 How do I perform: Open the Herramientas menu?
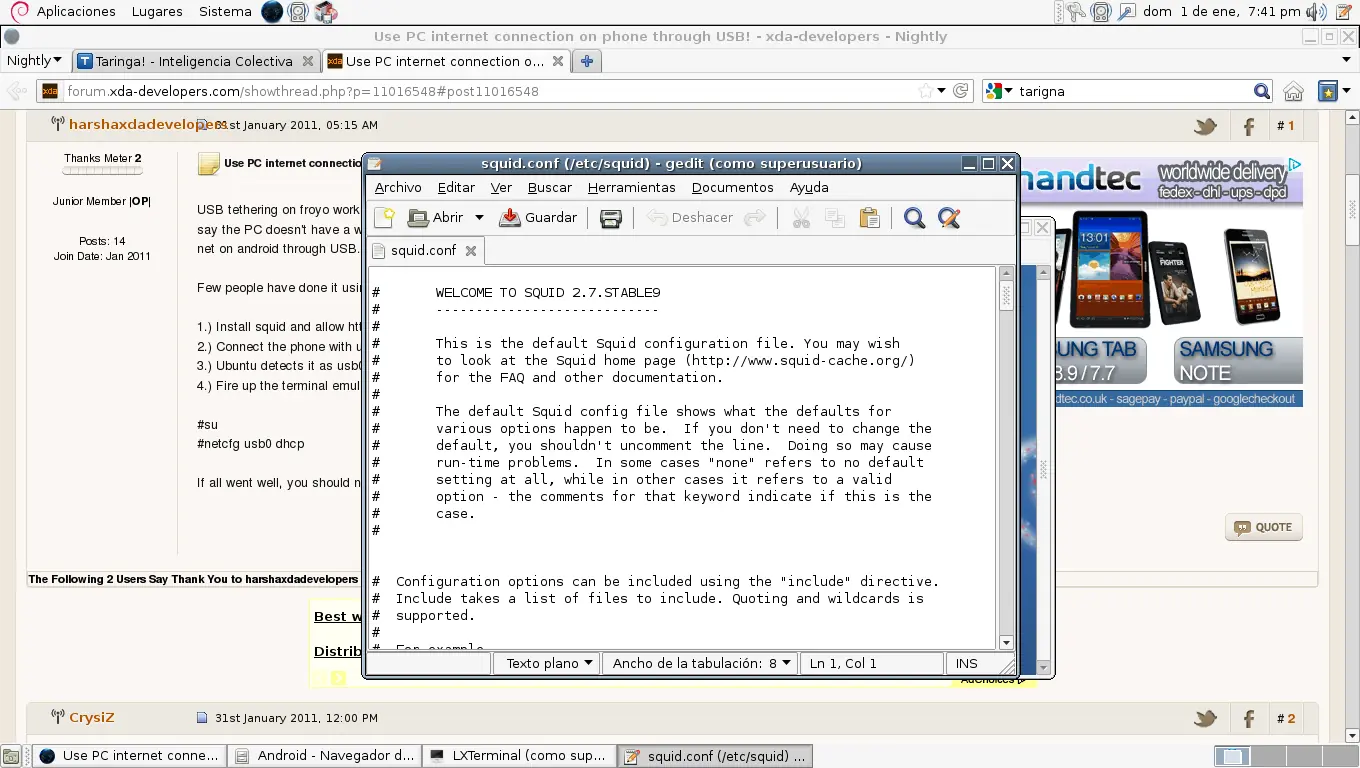tap(632, 187)
